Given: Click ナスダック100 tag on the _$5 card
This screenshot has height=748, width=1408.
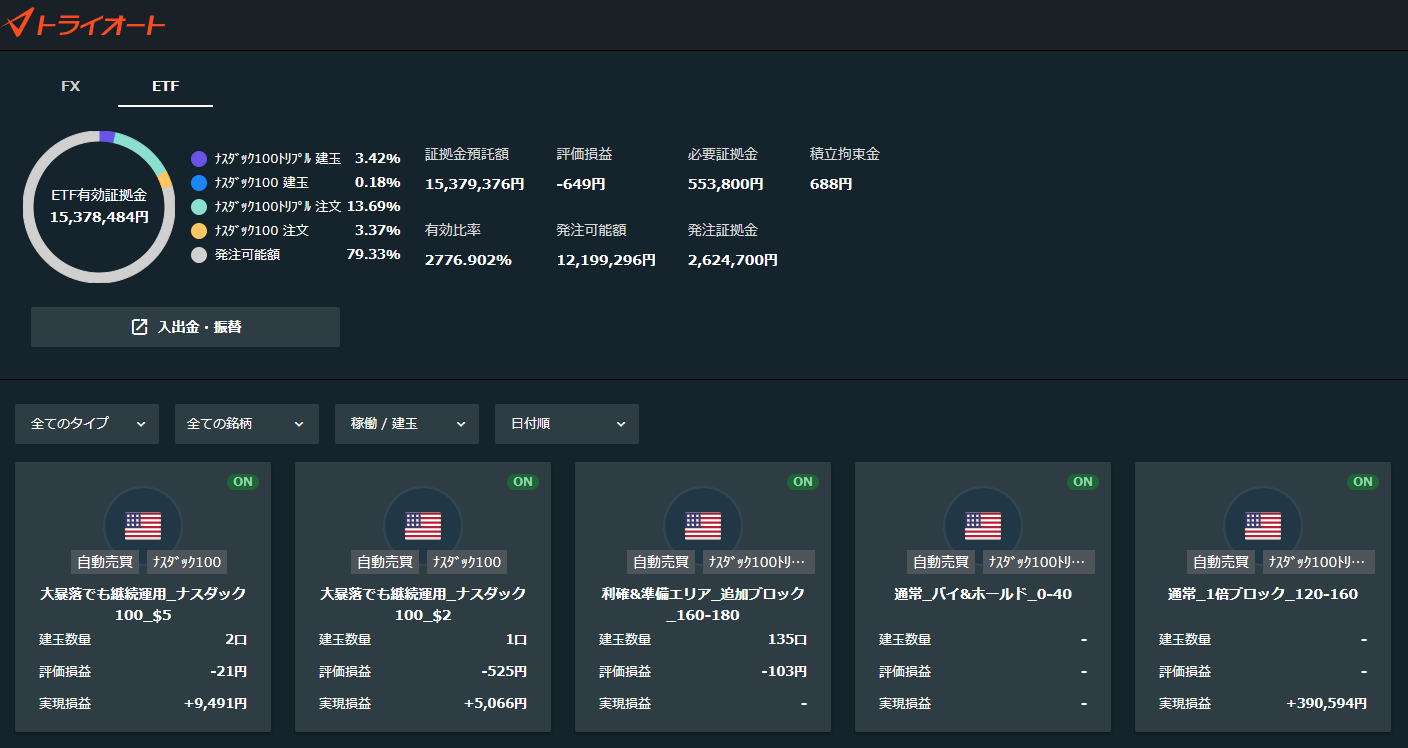Looking at the screenshot, I should 187,562.
